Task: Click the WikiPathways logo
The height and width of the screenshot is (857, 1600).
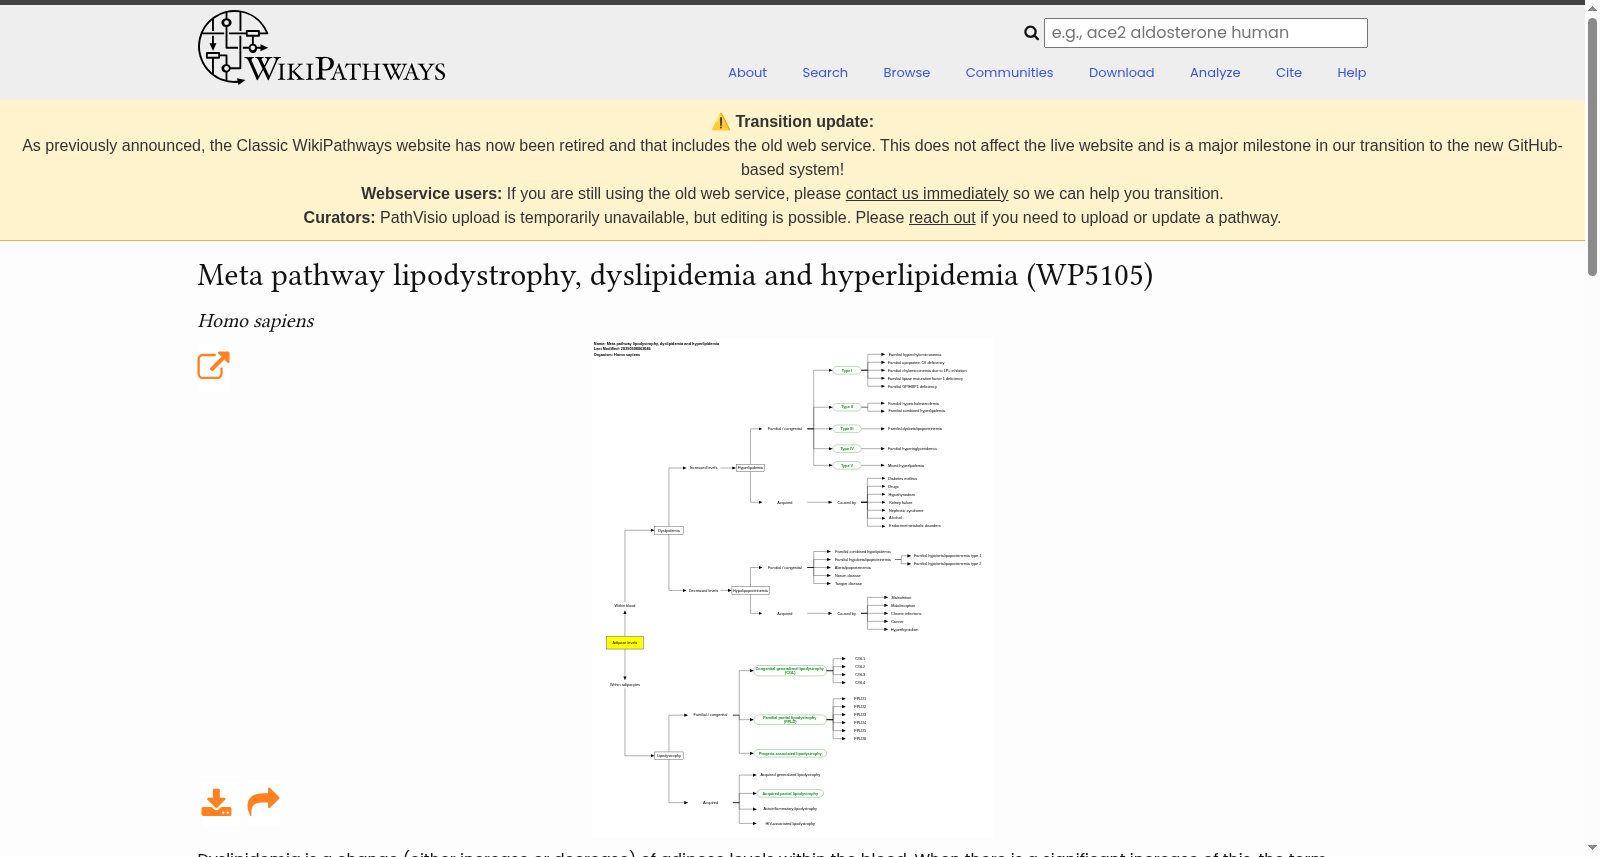Action: (x=322, y=48)
